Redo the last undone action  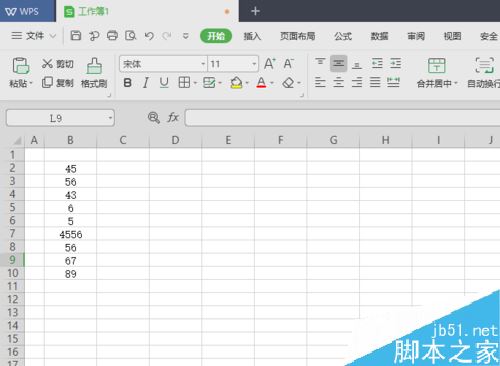point(167,36)
